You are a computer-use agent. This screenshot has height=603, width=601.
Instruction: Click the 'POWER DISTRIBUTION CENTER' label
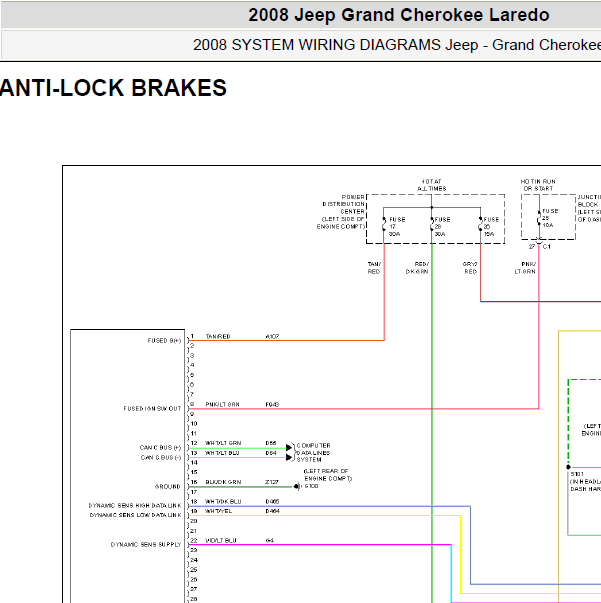point(343,204)
